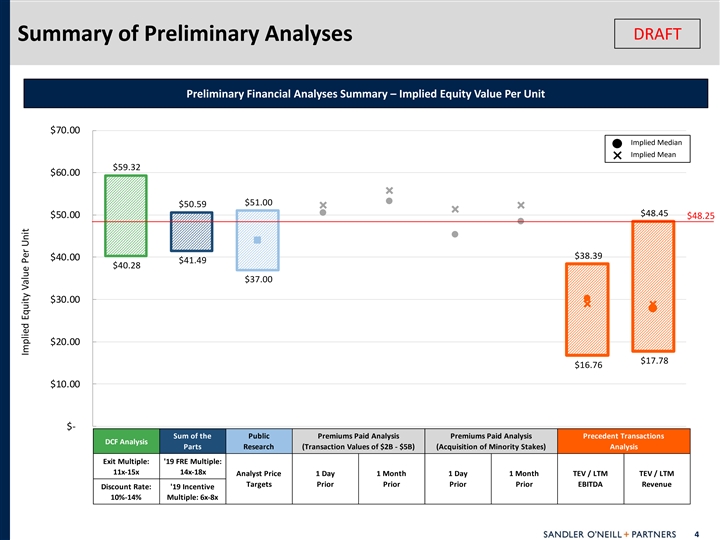
Task: Click the red $48.25 reference line label
Action: coord(700,216)
